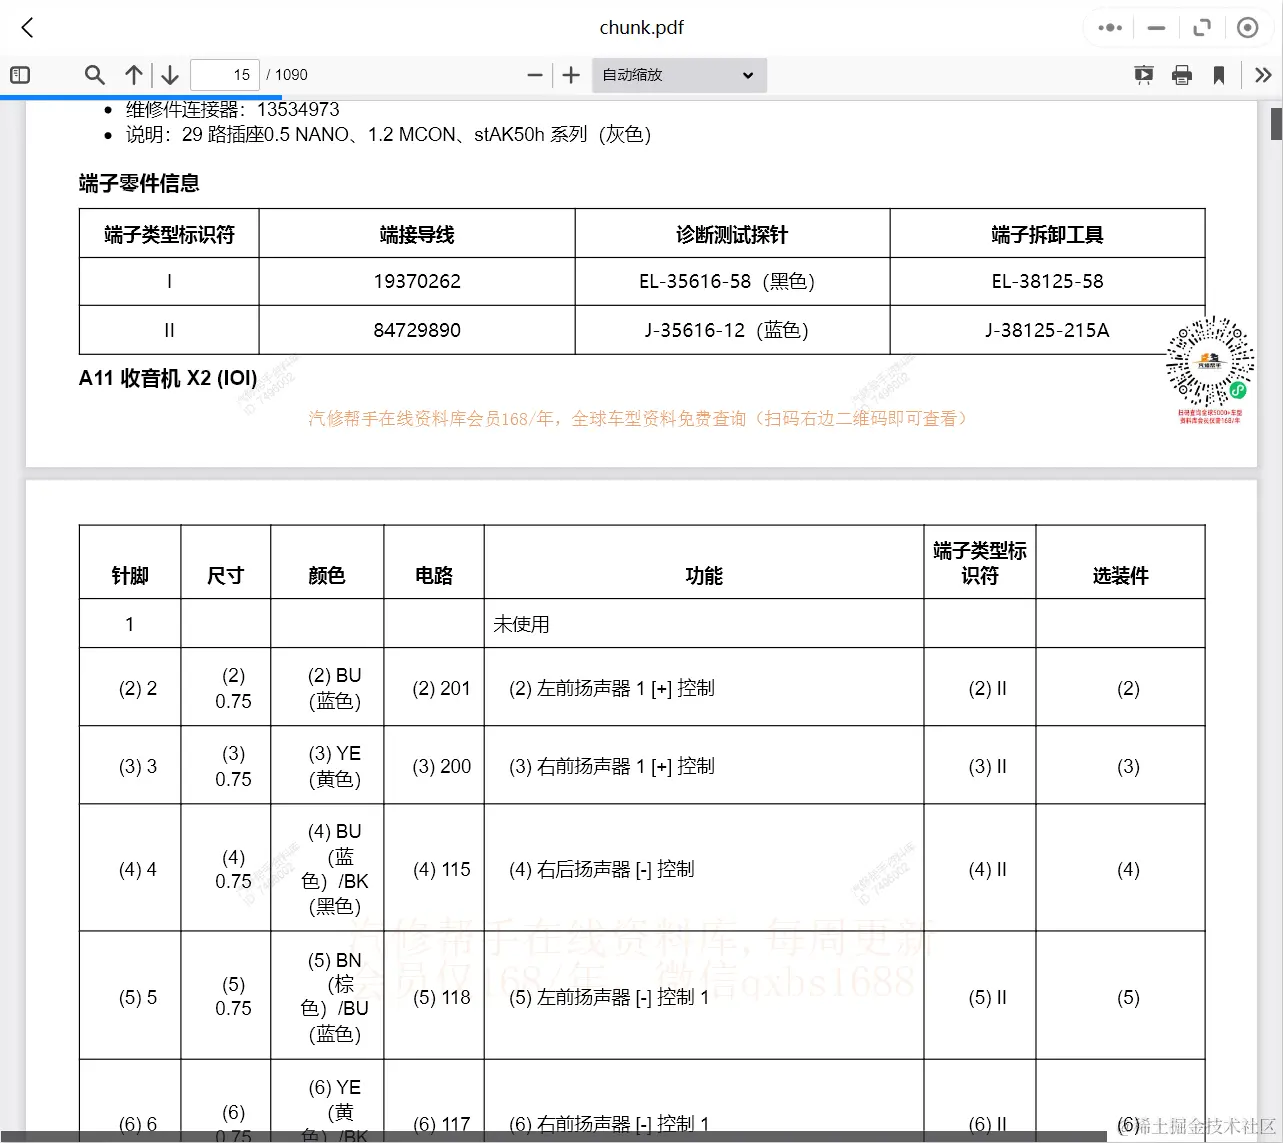This screenshot has height=1143, width=1283.
Task: Open the search magnifier tool
Action: click(x=95, y=75)
